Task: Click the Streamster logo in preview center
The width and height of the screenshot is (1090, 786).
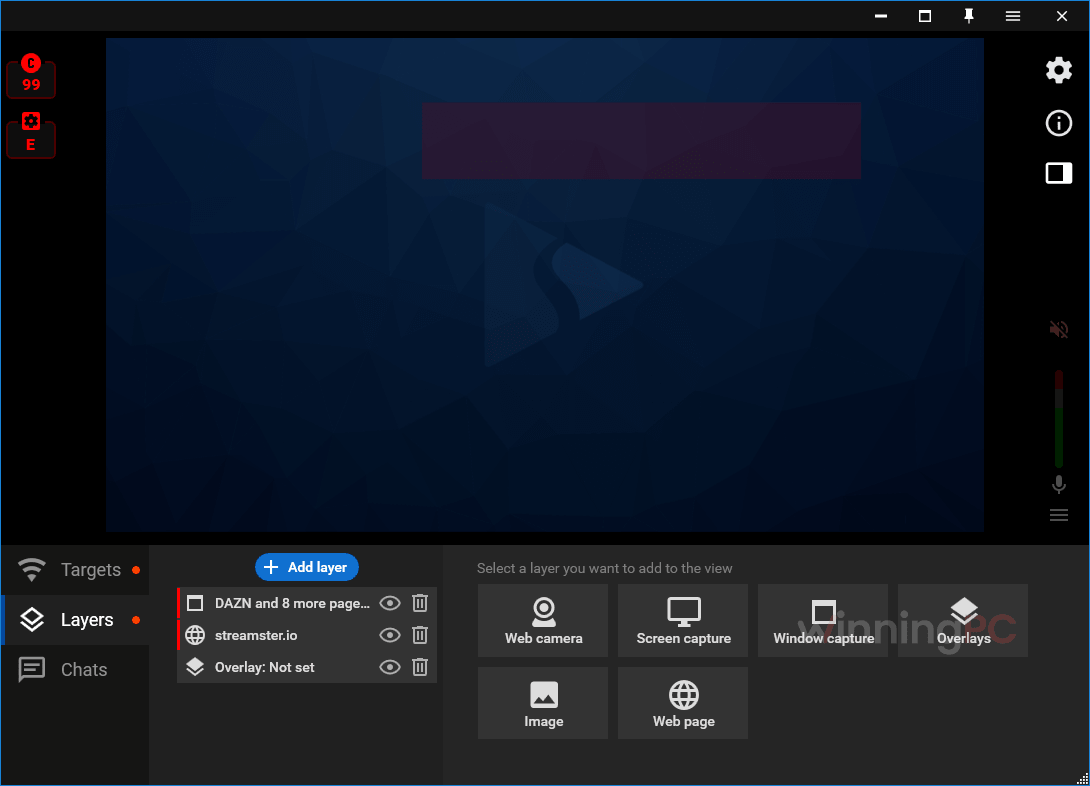Action: click(562, 285)
